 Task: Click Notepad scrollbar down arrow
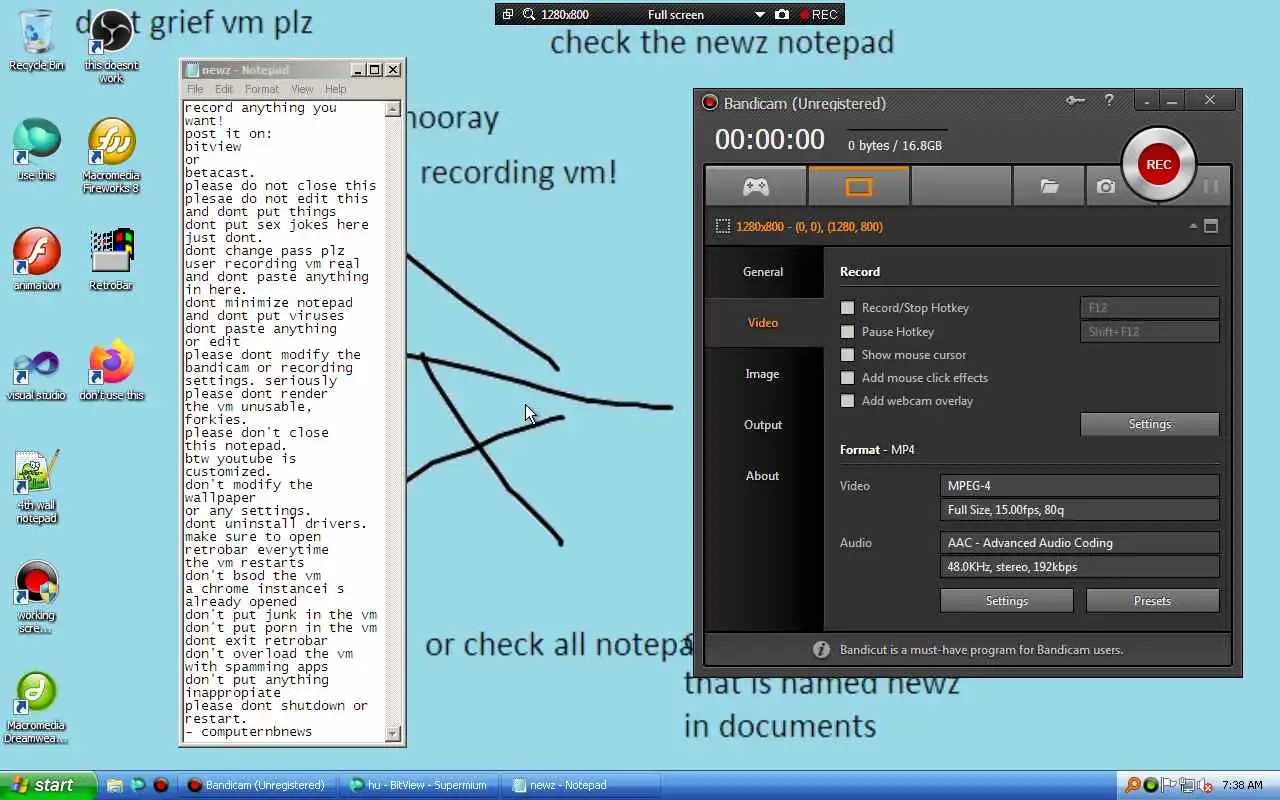click(x=393, y=734)
